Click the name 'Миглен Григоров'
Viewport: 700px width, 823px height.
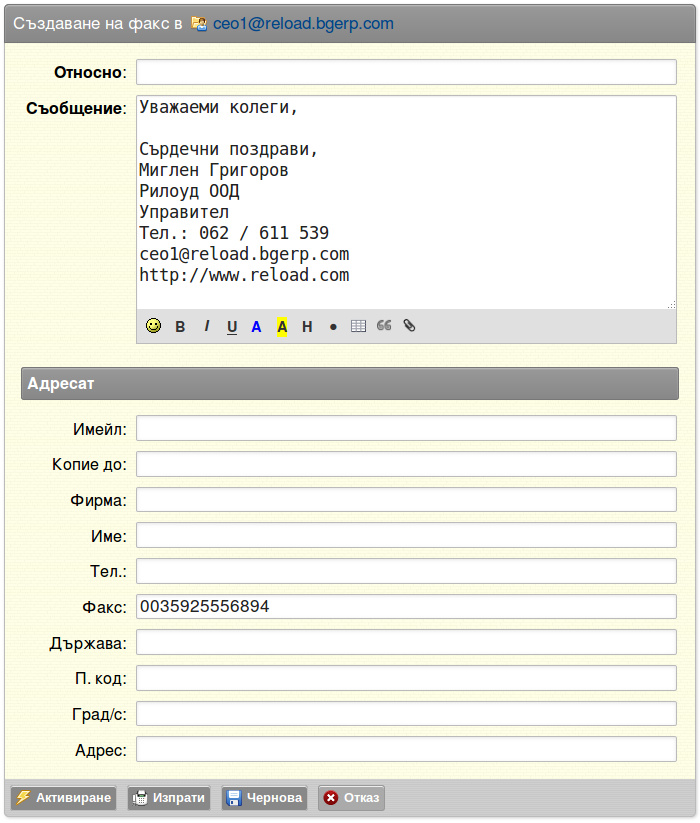pos(214,171)
